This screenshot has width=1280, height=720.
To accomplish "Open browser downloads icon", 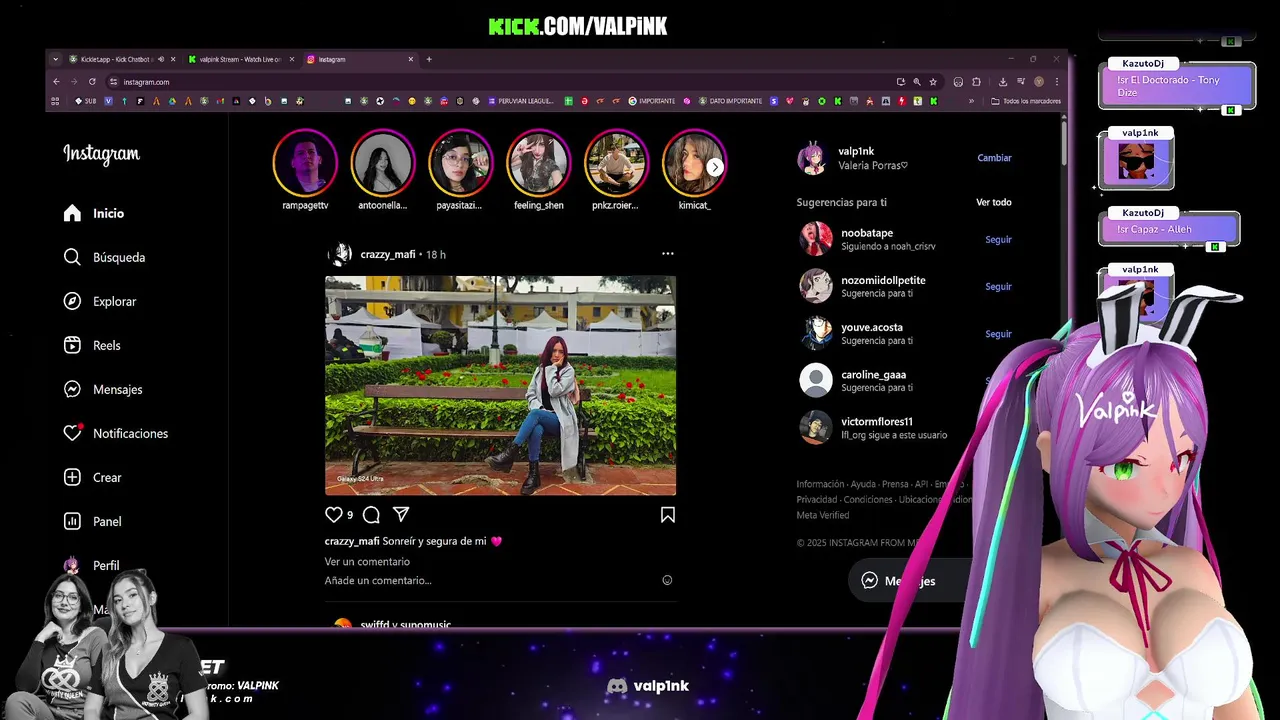I will 1004,82.
